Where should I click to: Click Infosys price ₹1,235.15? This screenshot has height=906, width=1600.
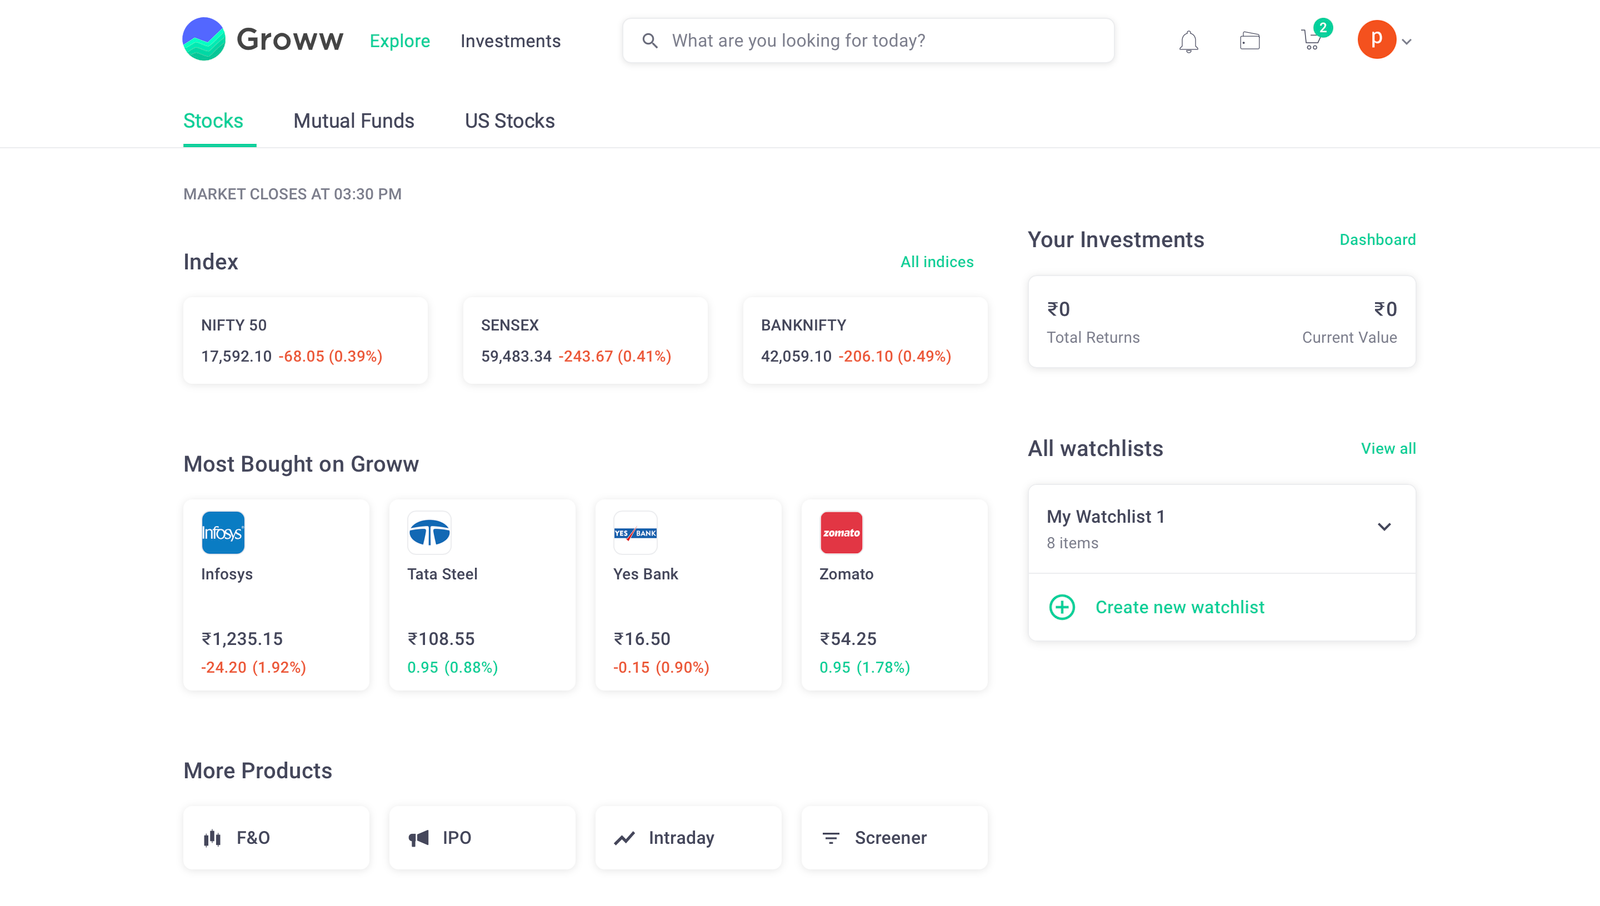242,639
